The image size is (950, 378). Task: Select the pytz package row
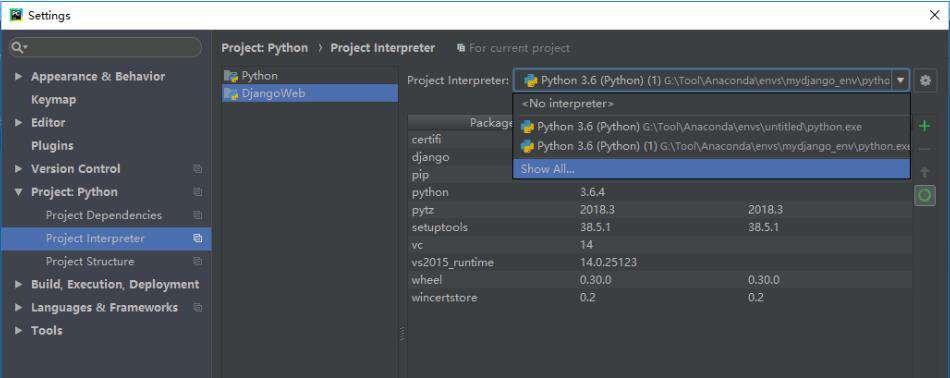click(660, 210)
